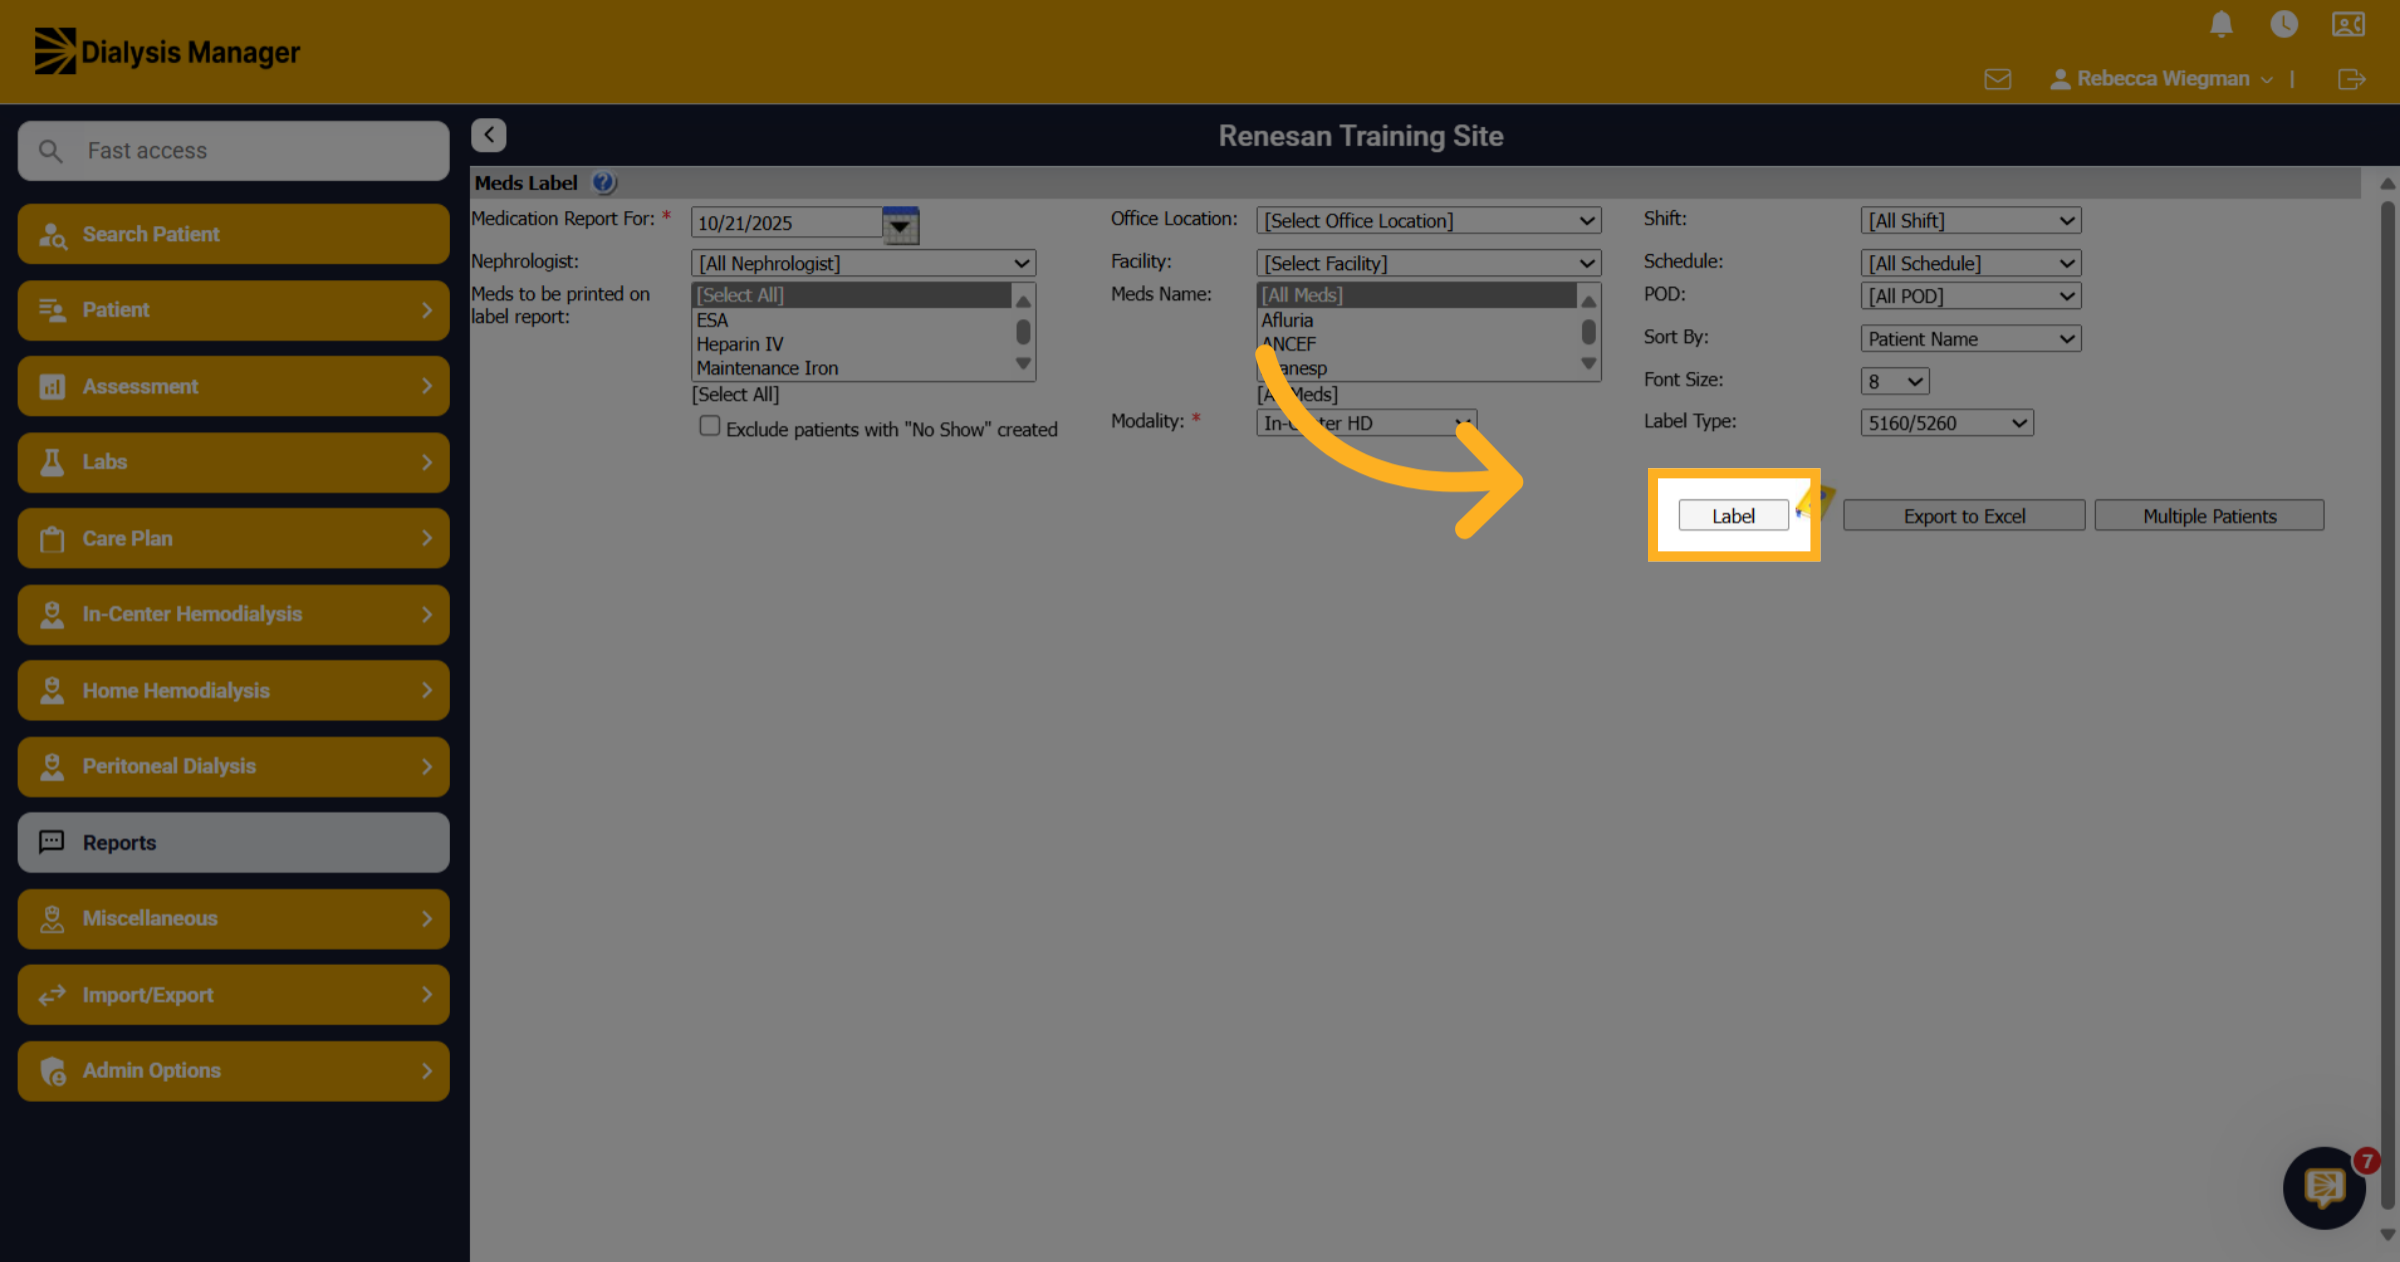Expand the Patient sidebar menu

233,310
